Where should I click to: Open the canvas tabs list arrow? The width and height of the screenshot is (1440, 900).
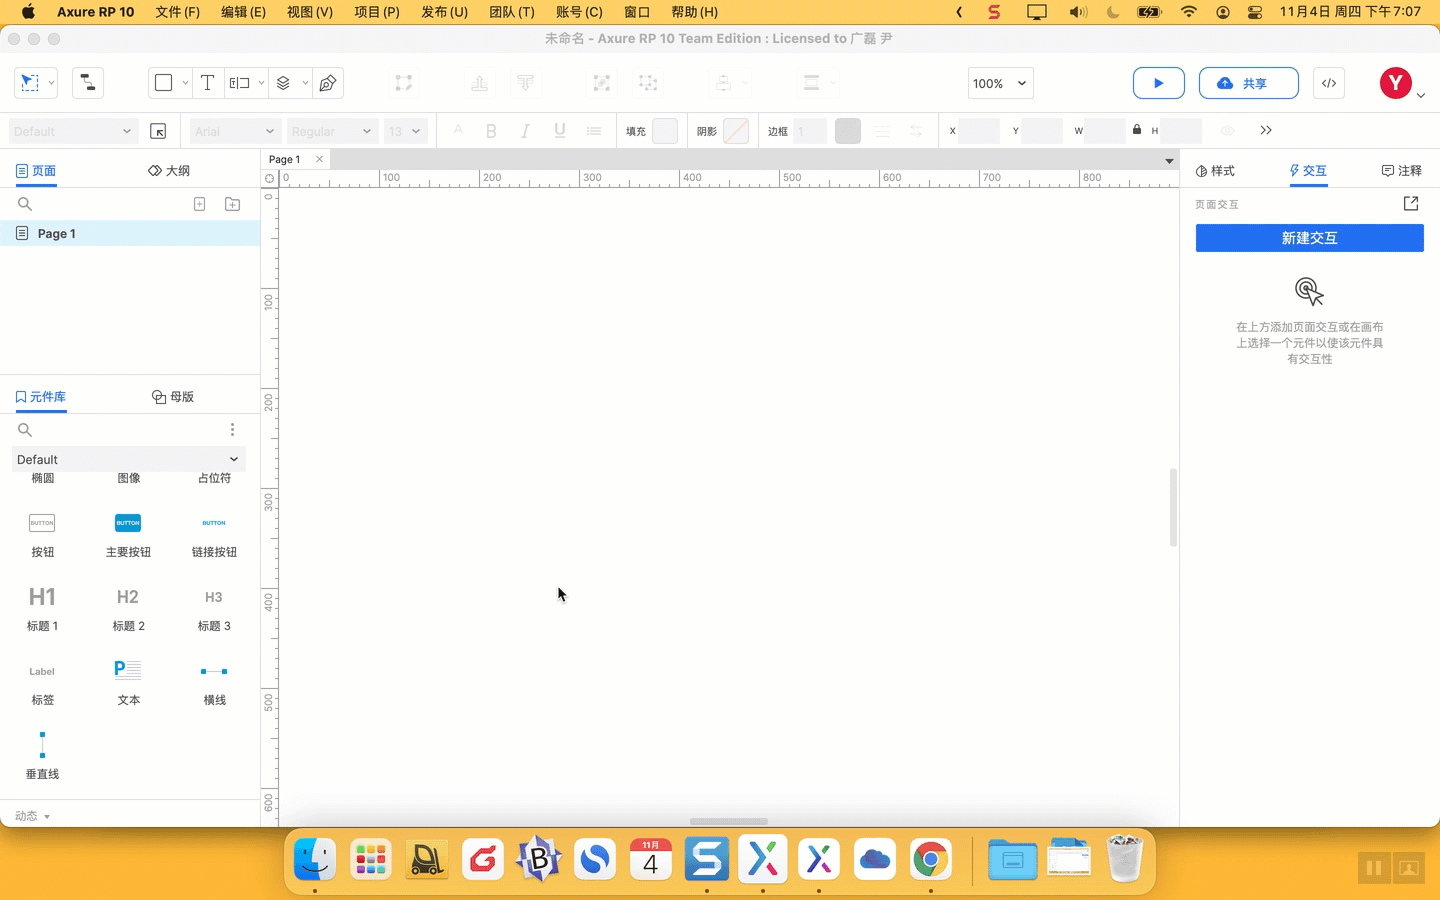pyautogui.click(x=1168, y=160)
